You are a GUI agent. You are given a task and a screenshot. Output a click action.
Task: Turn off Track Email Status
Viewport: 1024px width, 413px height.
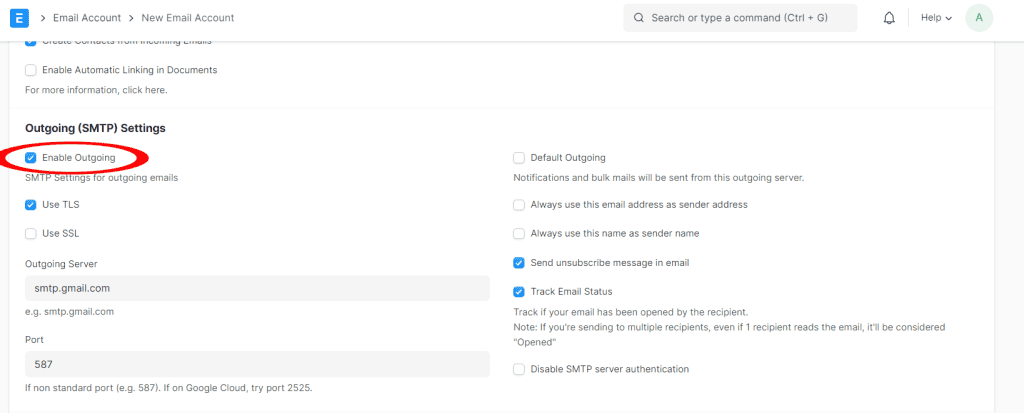[519, 292]
